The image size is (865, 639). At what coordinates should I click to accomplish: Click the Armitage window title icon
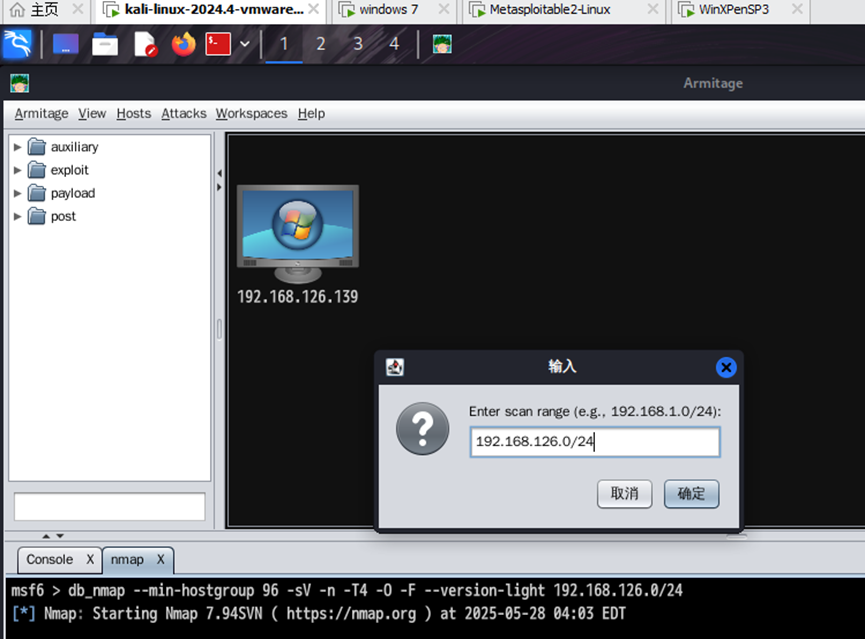tap(19, 83)
